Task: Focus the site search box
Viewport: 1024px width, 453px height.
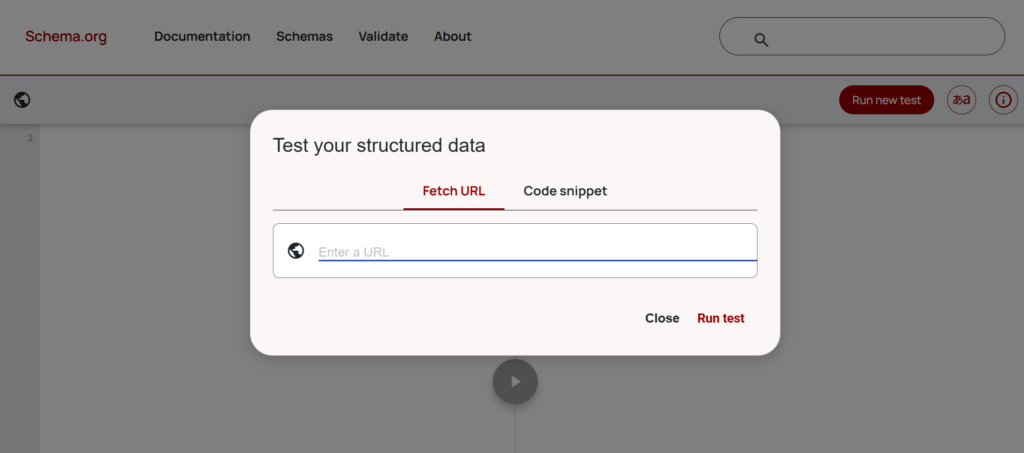Action: tap(861, 37)
